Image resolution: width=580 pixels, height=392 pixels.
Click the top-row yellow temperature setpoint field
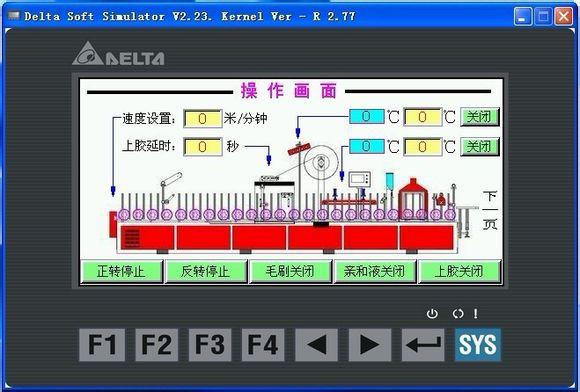click(422, 117)
